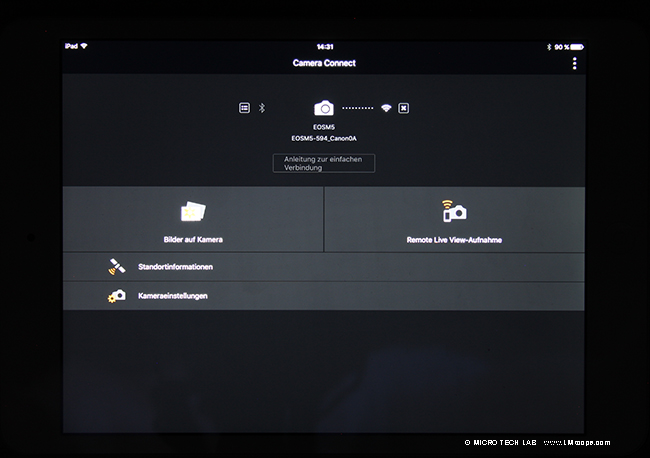
Task: Open Bilder auf Kamera
Action: tap(193, 240)
